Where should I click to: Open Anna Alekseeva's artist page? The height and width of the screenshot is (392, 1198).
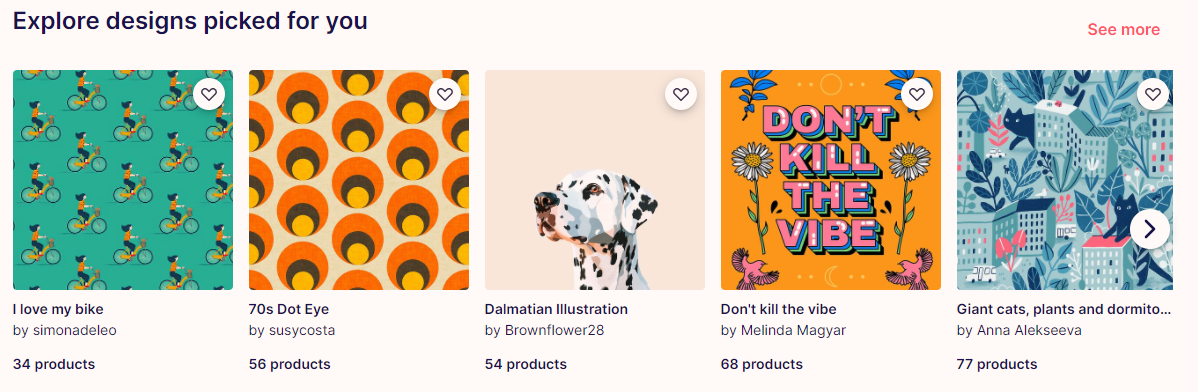point(1019,331)
